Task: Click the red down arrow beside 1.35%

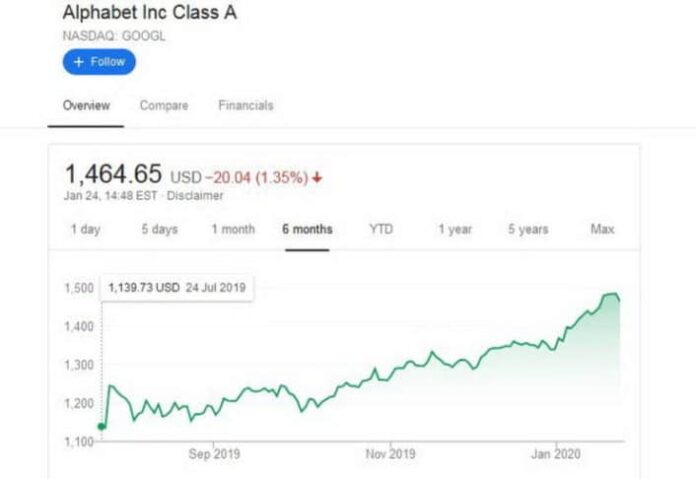Action: coord(316,178)
